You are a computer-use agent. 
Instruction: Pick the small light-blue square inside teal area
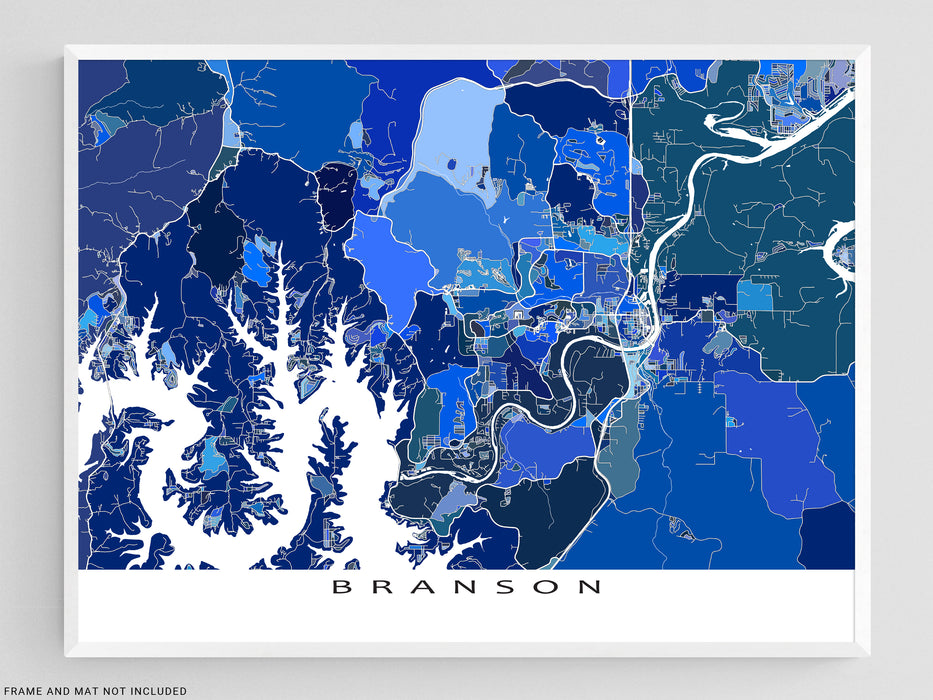[x=755, y=296]
